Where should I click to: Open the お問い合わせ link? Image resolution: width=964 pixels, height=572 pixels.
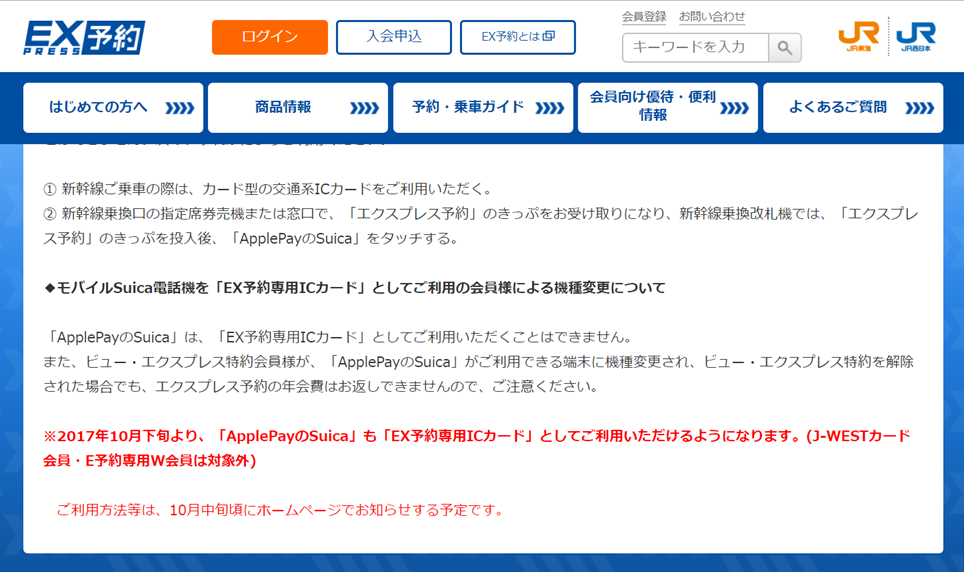point(712,17)
